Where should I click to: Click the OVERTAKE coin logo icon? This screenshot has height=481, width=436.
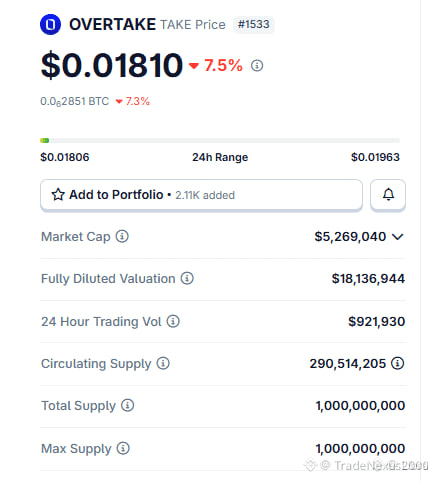pyautogui.click(x=50, y=24)
